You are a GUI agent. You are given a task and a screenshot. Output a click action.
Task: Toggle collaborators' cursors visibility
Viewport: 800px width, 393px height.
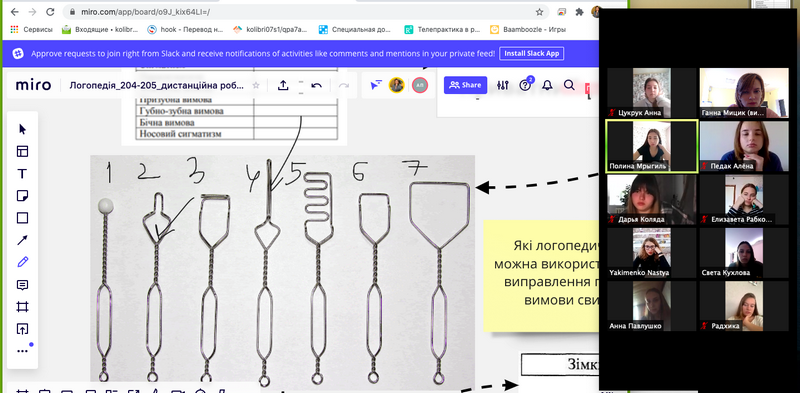pos(376,85)
